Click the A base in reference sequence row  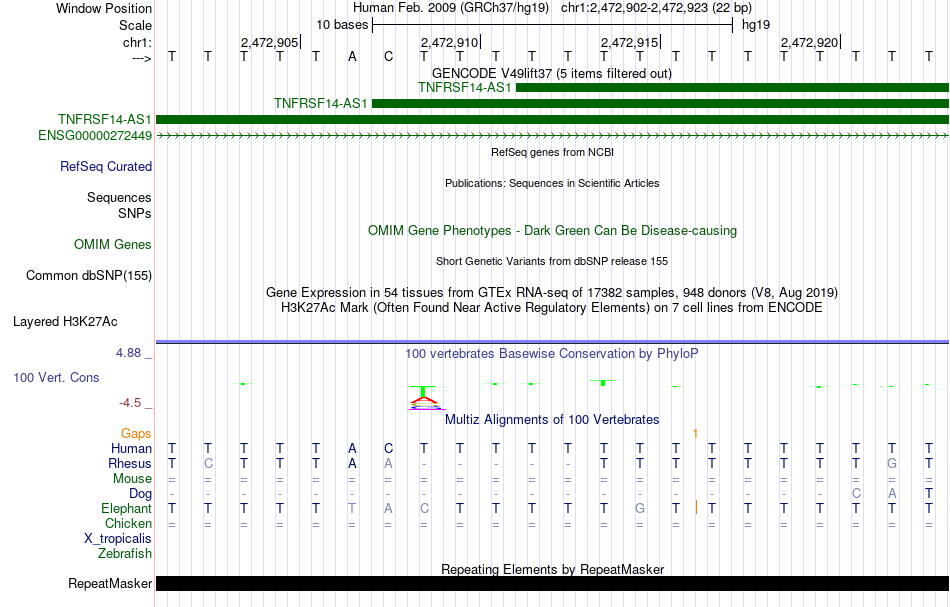pyautogui.click(x=352, y=57)
